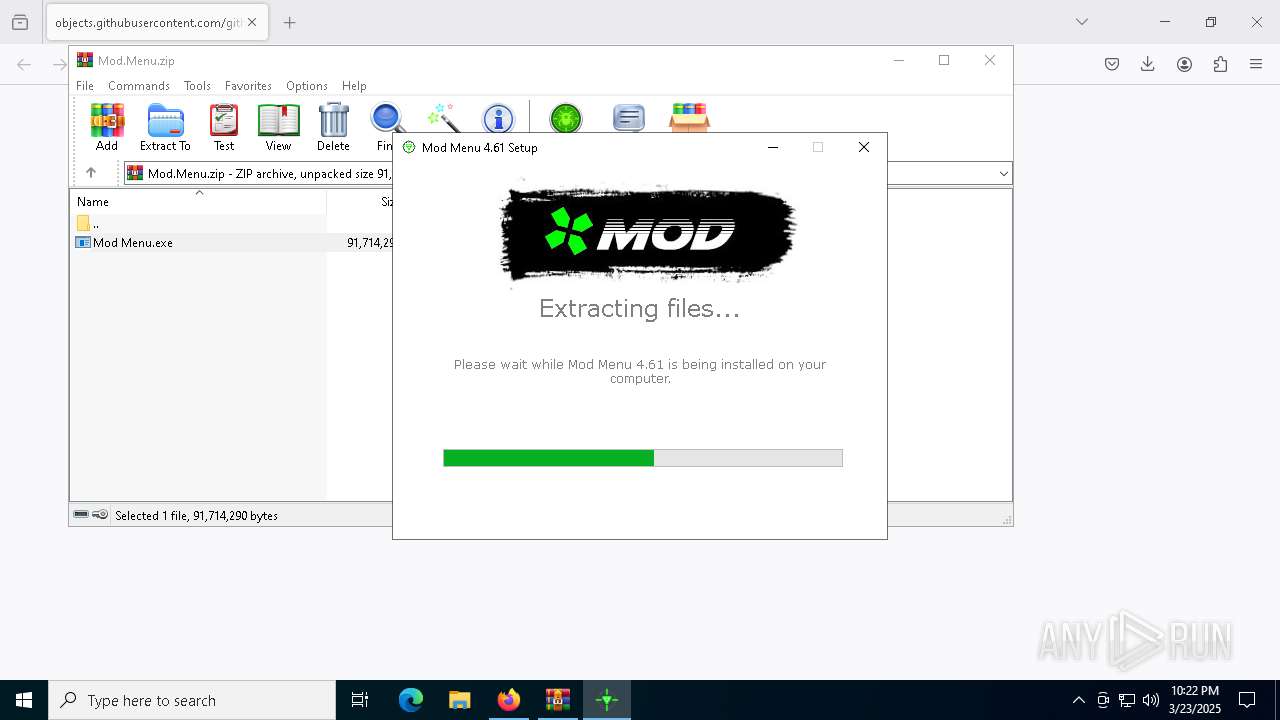Open the Firefox hamburger application menu
The height and width of the screenshot is (720, 1280).
point(1256,64)
